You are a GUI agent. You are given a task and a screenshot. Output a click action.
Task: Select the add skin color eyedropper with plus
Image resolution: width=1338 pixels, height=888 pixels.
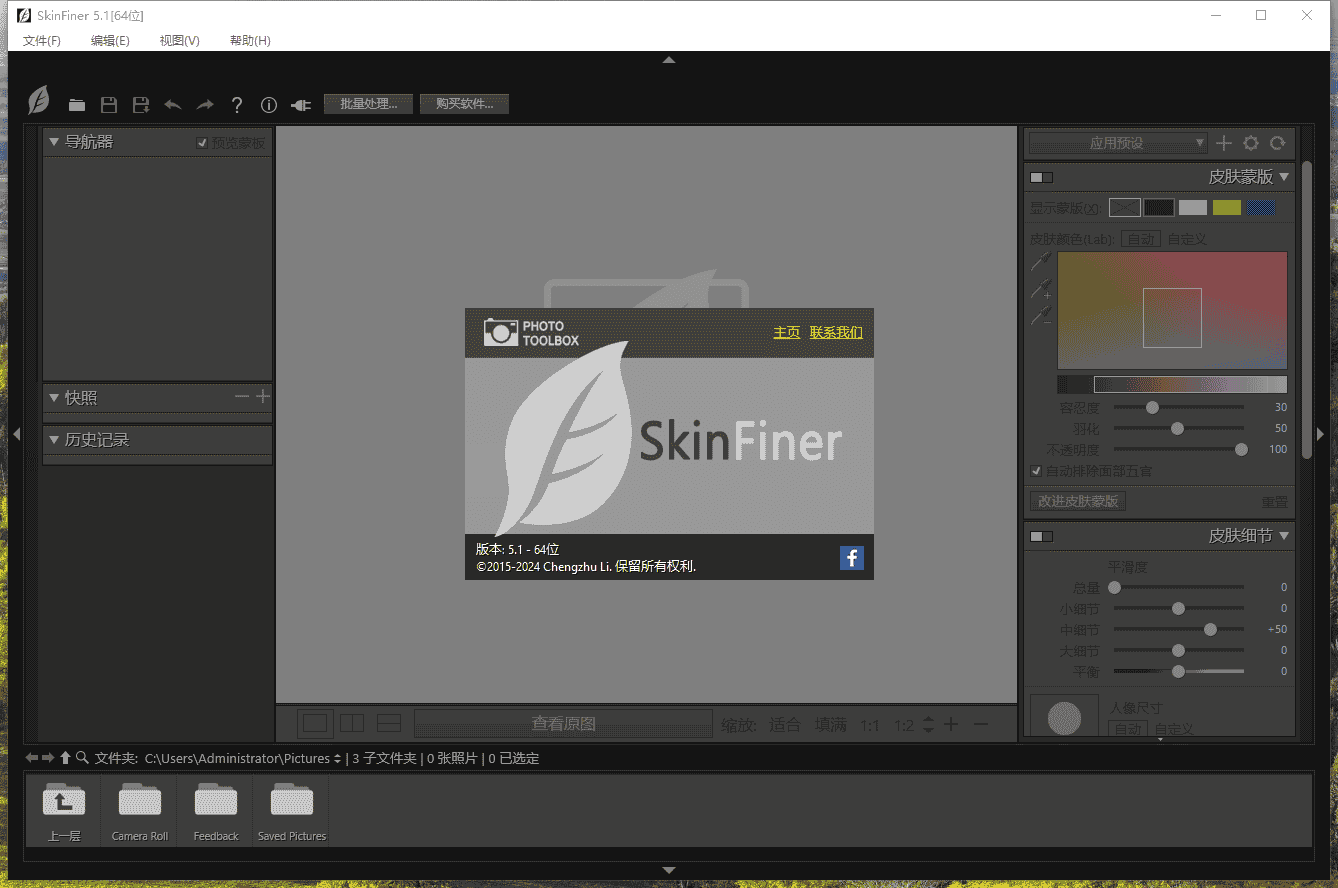(1040, 290)
